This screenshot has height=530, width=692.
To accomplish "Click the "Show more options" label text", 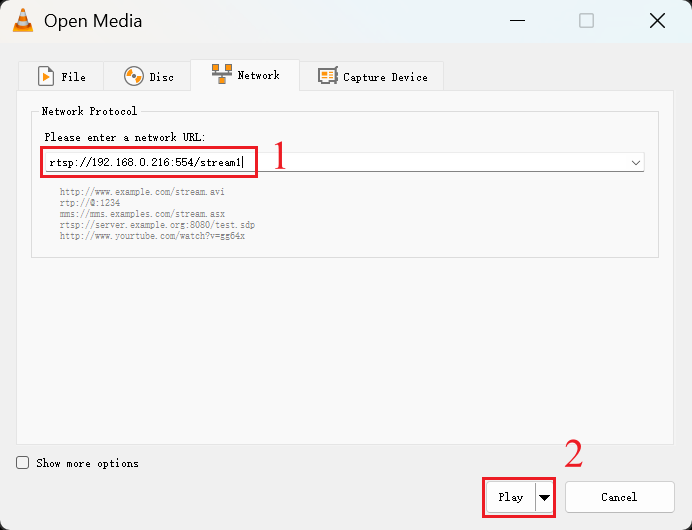I will [87, 463].
